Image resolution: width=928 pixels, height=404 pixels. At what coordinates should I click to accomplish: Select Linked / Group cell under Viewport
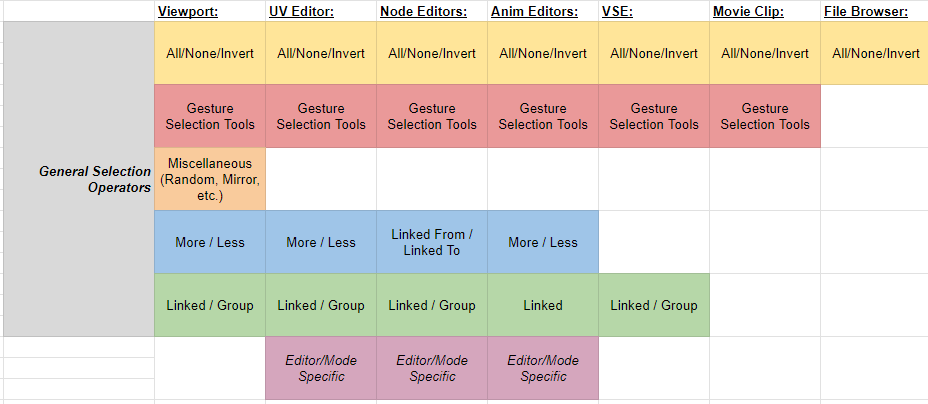click(210, 305)
